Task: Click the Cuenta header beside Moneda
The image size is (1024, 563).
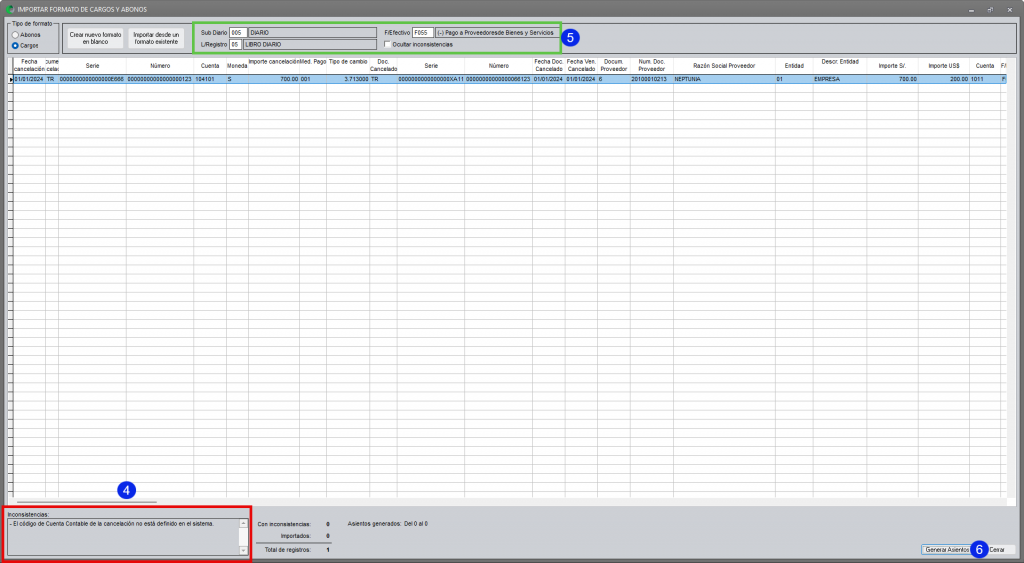Action: [x=210, y=65]
